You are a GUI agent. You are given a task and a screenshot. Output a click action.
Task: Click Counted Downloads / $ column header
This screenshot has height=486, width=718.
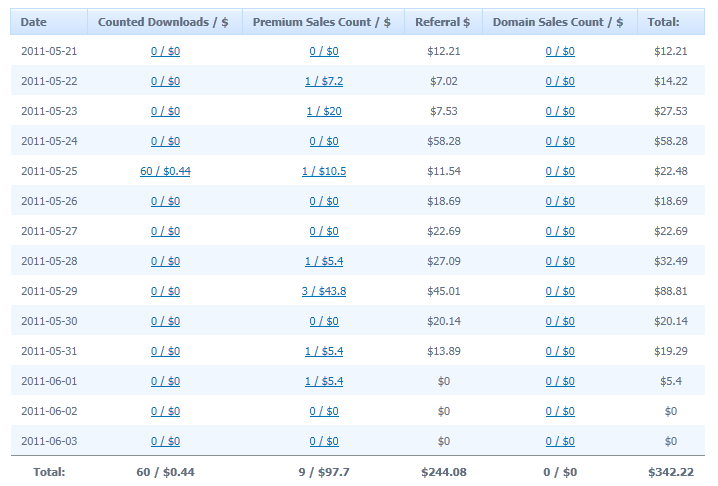tap(165, 22)
